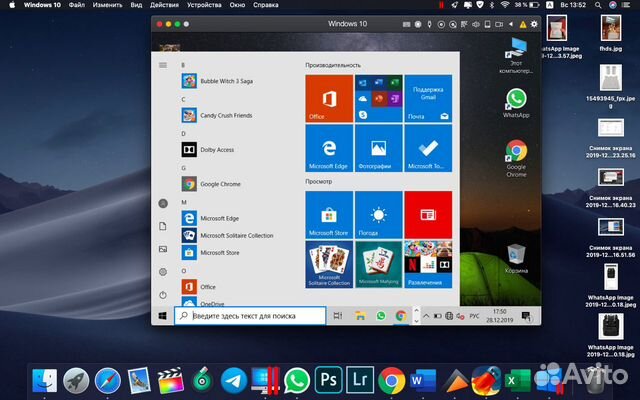640x400 pixels.
Task: Select 15493945_fpx.jpeg on Mac desktop
Action: point(611,86)
